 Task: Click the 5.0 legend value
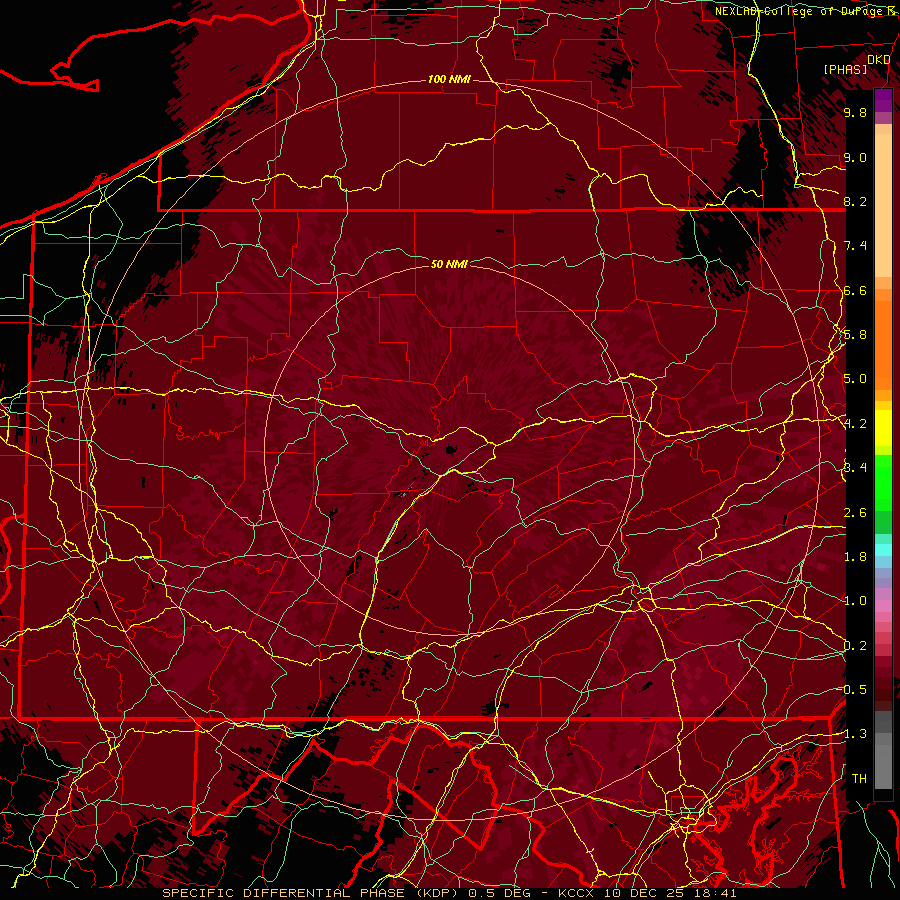[855, 379]
